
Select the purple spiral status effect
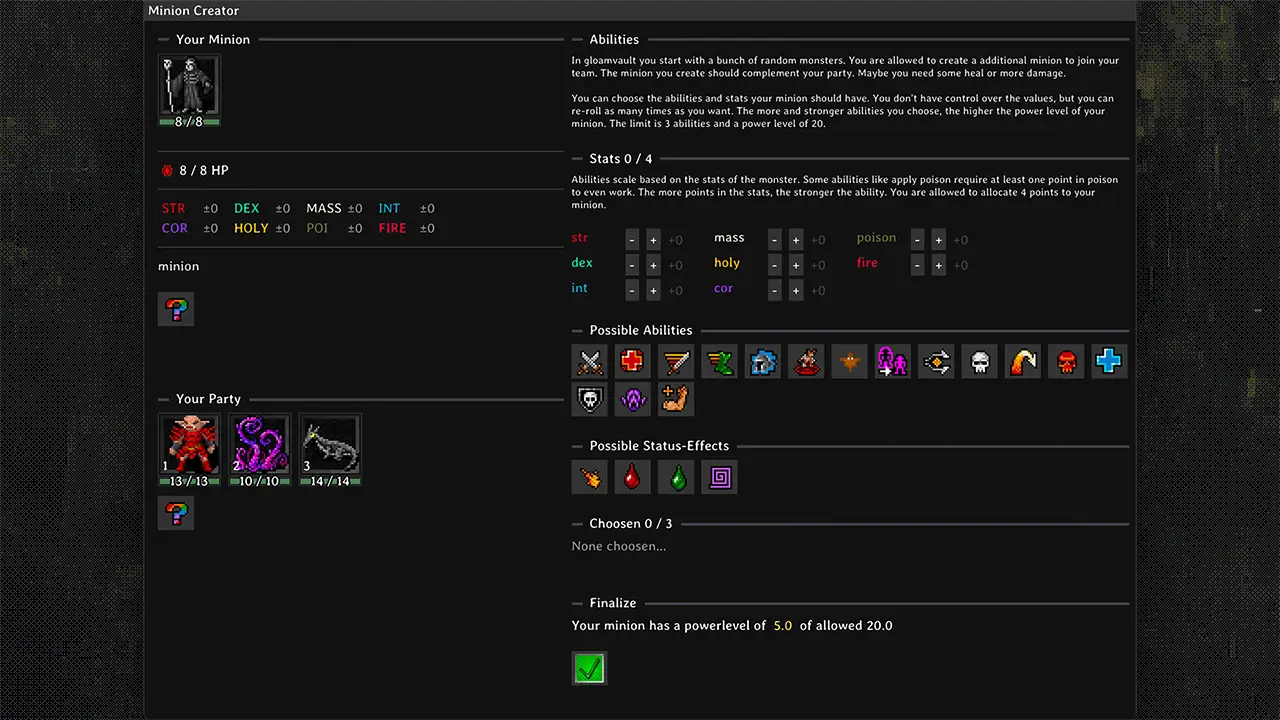tap(719, 477)
